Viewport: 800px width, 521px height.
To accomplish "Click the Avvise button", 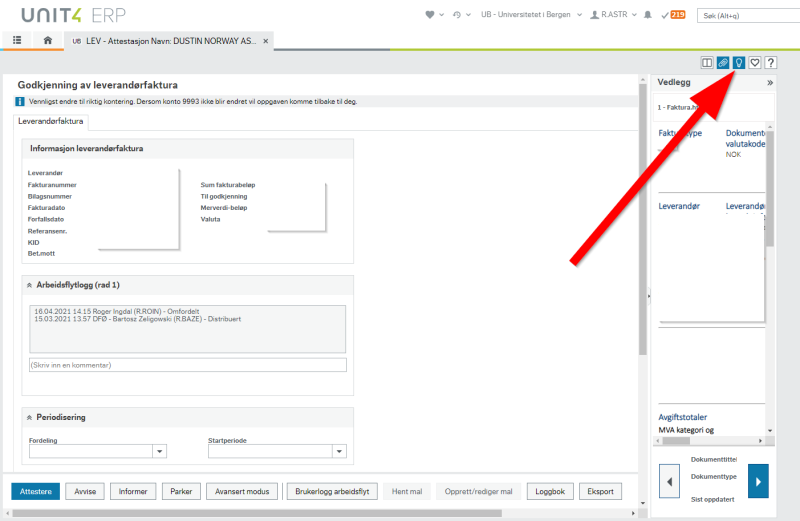I will (x=85, y=491).
